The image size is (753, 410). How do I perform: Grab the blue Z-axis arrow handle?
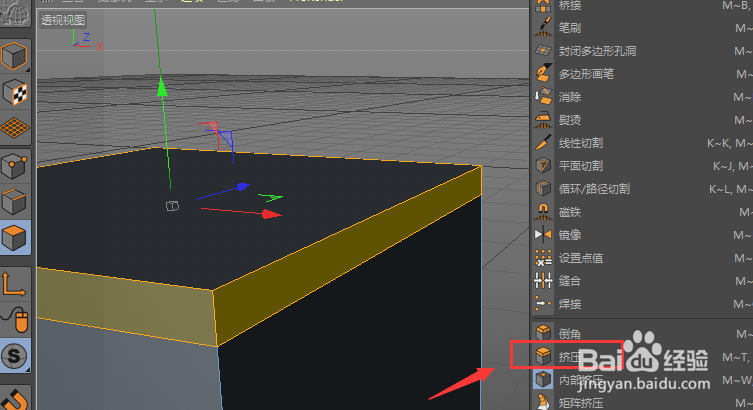coord(243,186)
